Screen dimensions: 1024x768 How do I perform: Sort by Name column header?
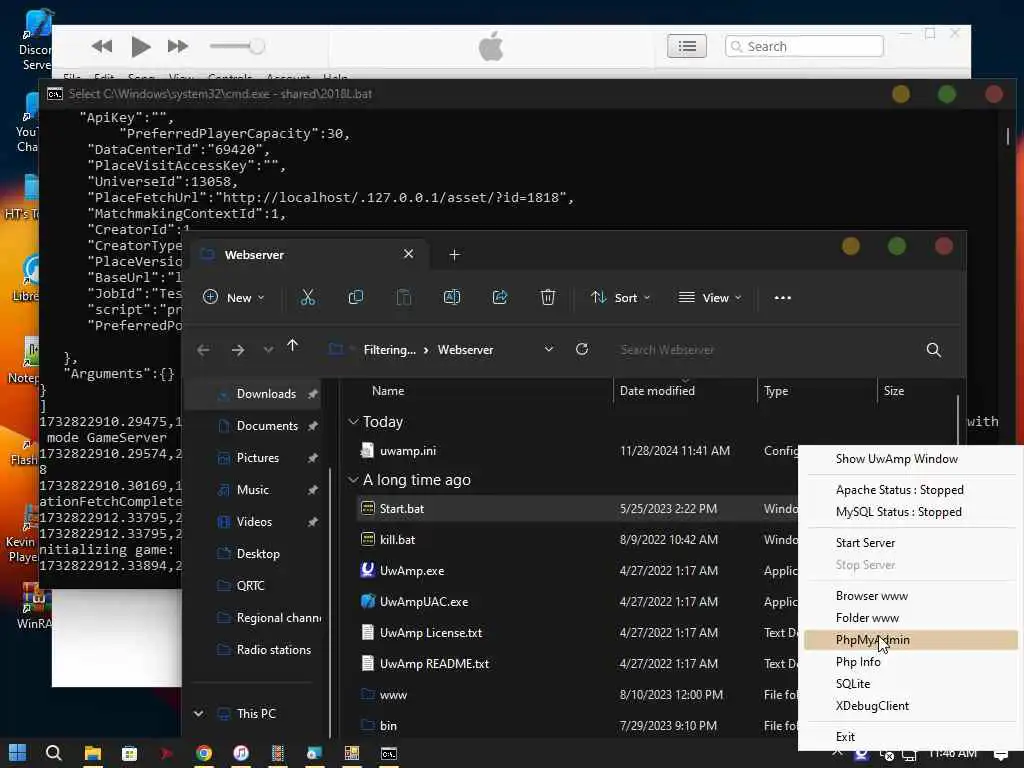(x=388, y=391)
